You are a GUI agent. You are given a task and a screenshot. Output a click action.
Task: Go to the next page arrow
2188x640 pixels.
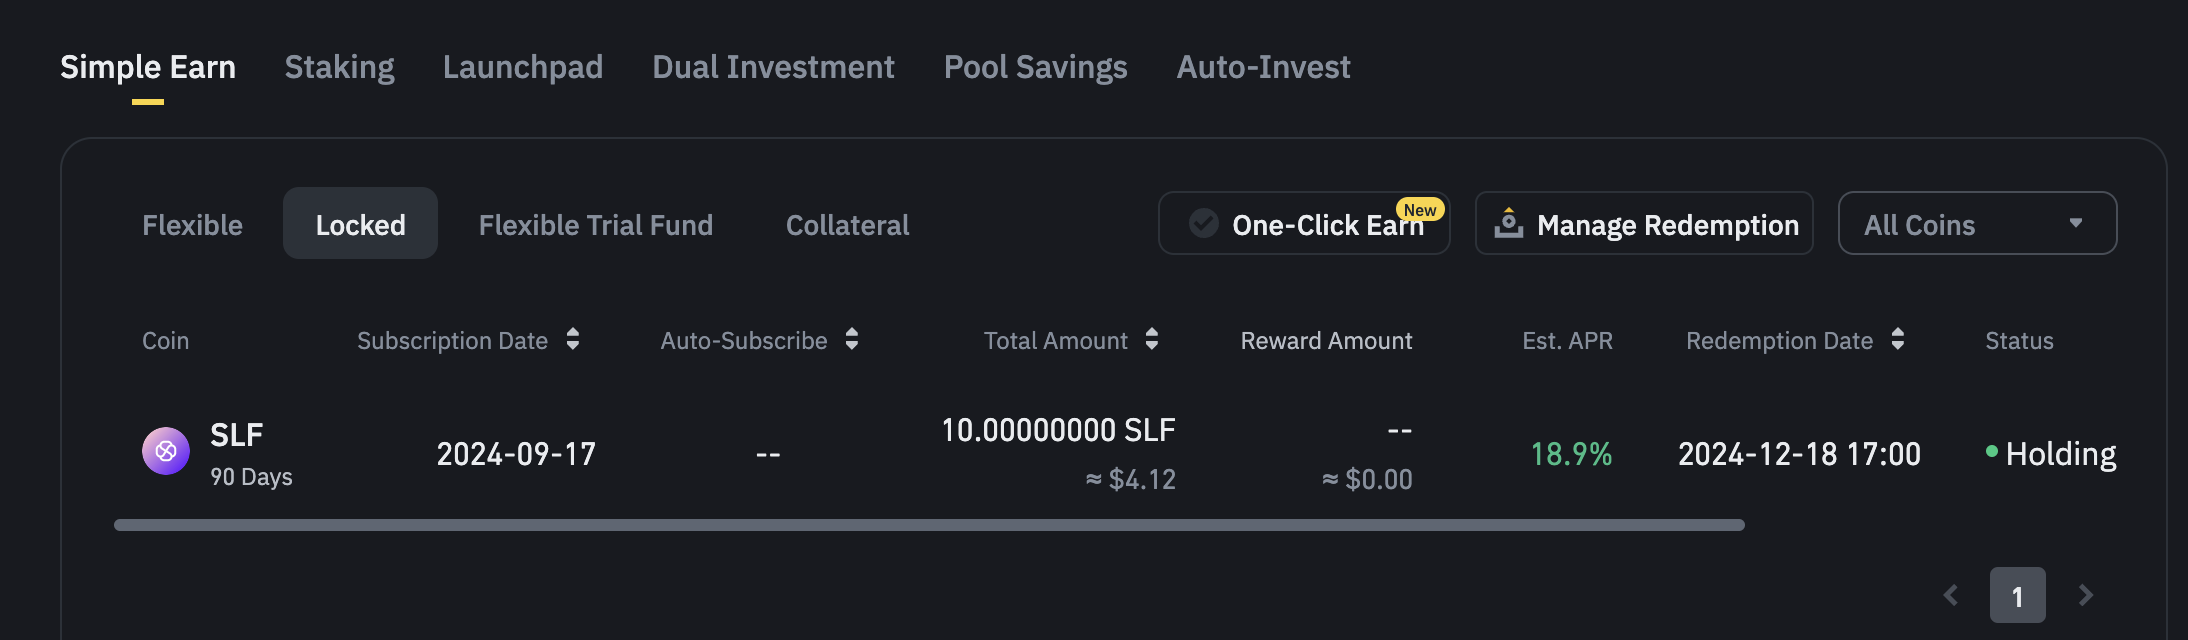pos(2085,595)
